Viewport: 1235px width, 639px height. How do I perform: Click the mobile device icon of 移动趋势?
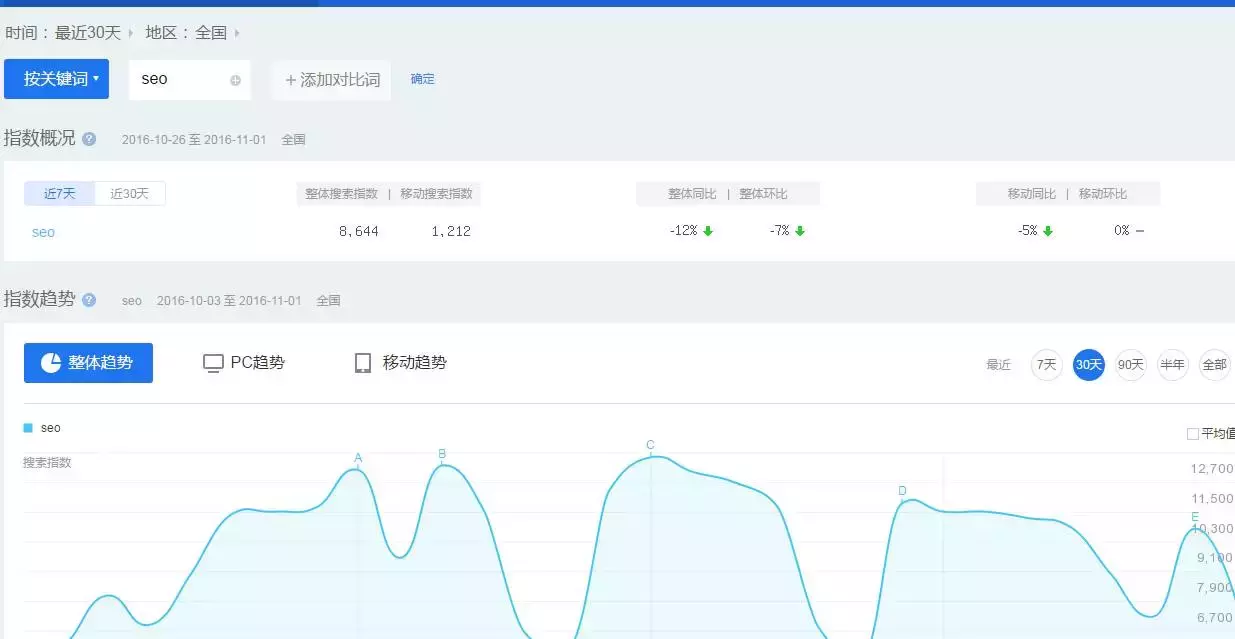pyautogui.click(x=363, y=363)
